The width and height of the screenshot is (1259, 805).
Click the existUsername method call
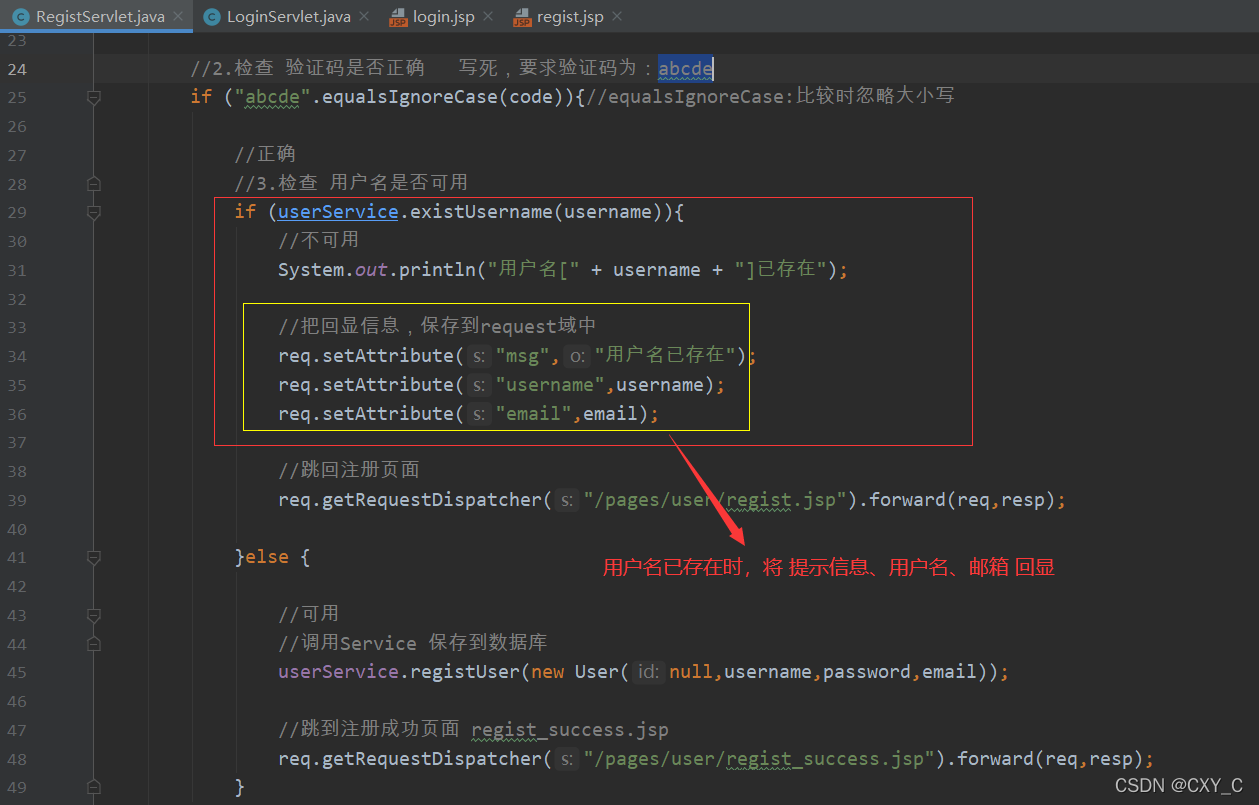point(481,212)
